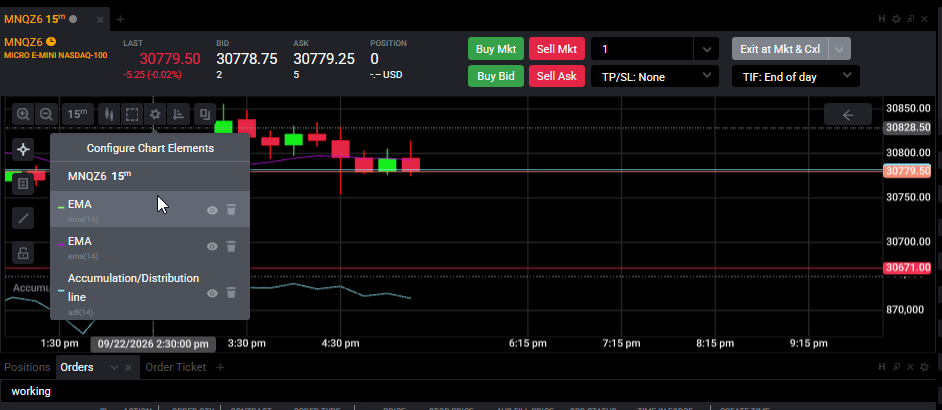Viewport: 942px width, 410px height.
Task: Select the Orders tab
Action: 77,367
